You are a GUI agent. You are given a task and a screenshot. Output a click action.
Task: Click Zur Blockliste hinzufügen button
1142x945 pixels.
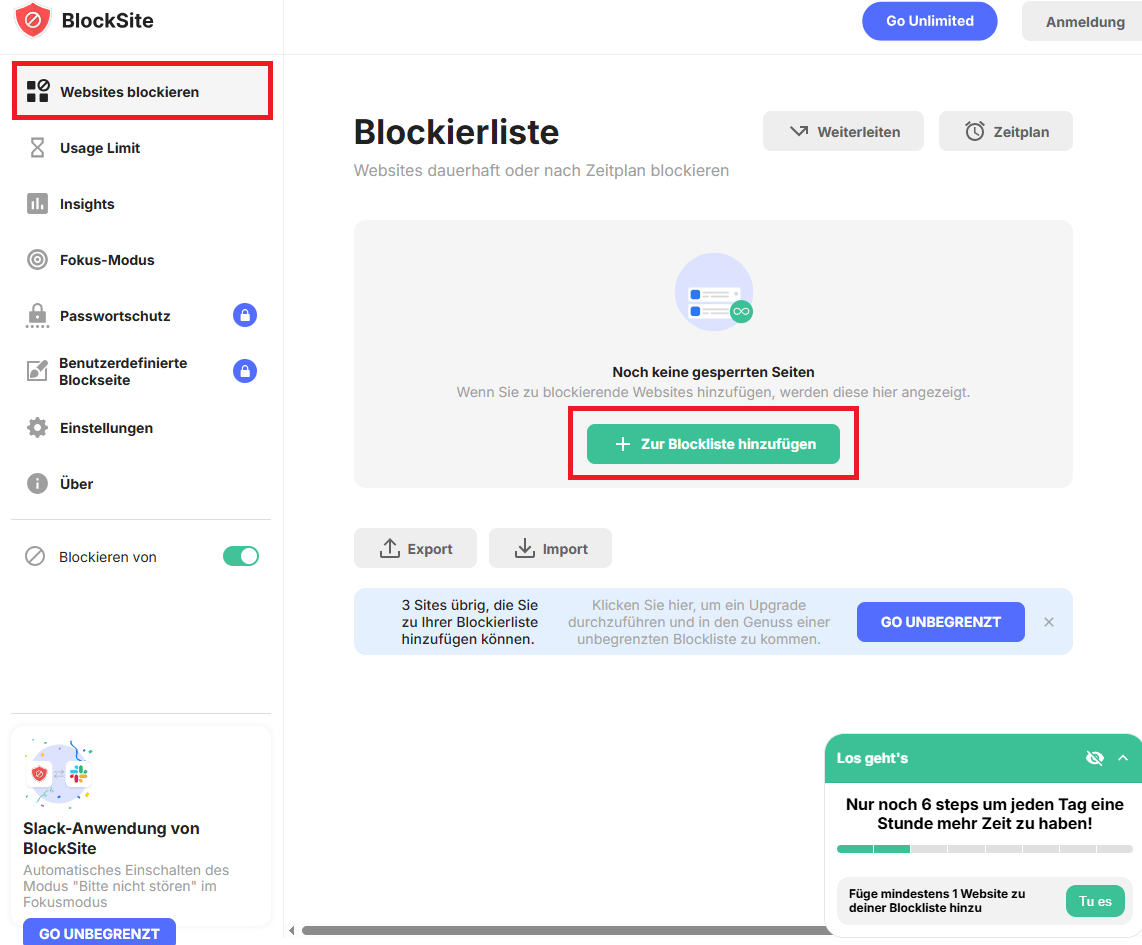[713, 444]
